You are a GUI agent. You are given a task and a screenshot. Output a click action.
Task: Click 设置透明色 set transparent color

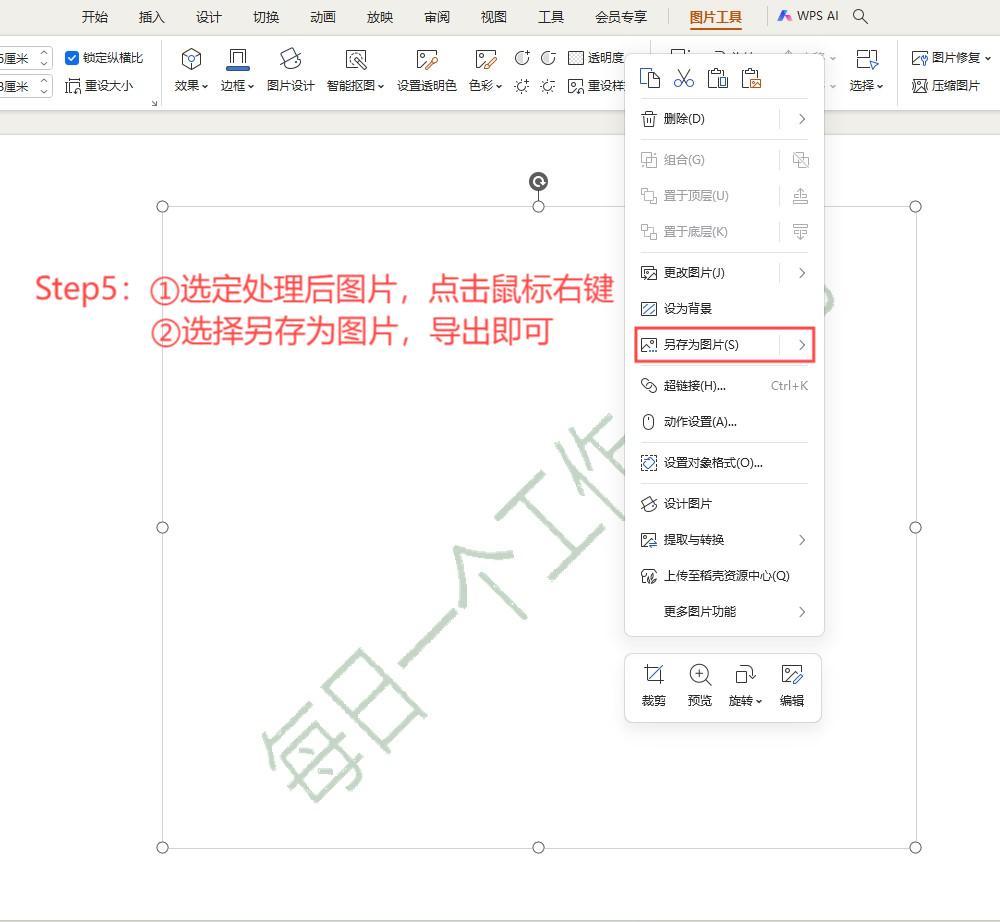427,71
